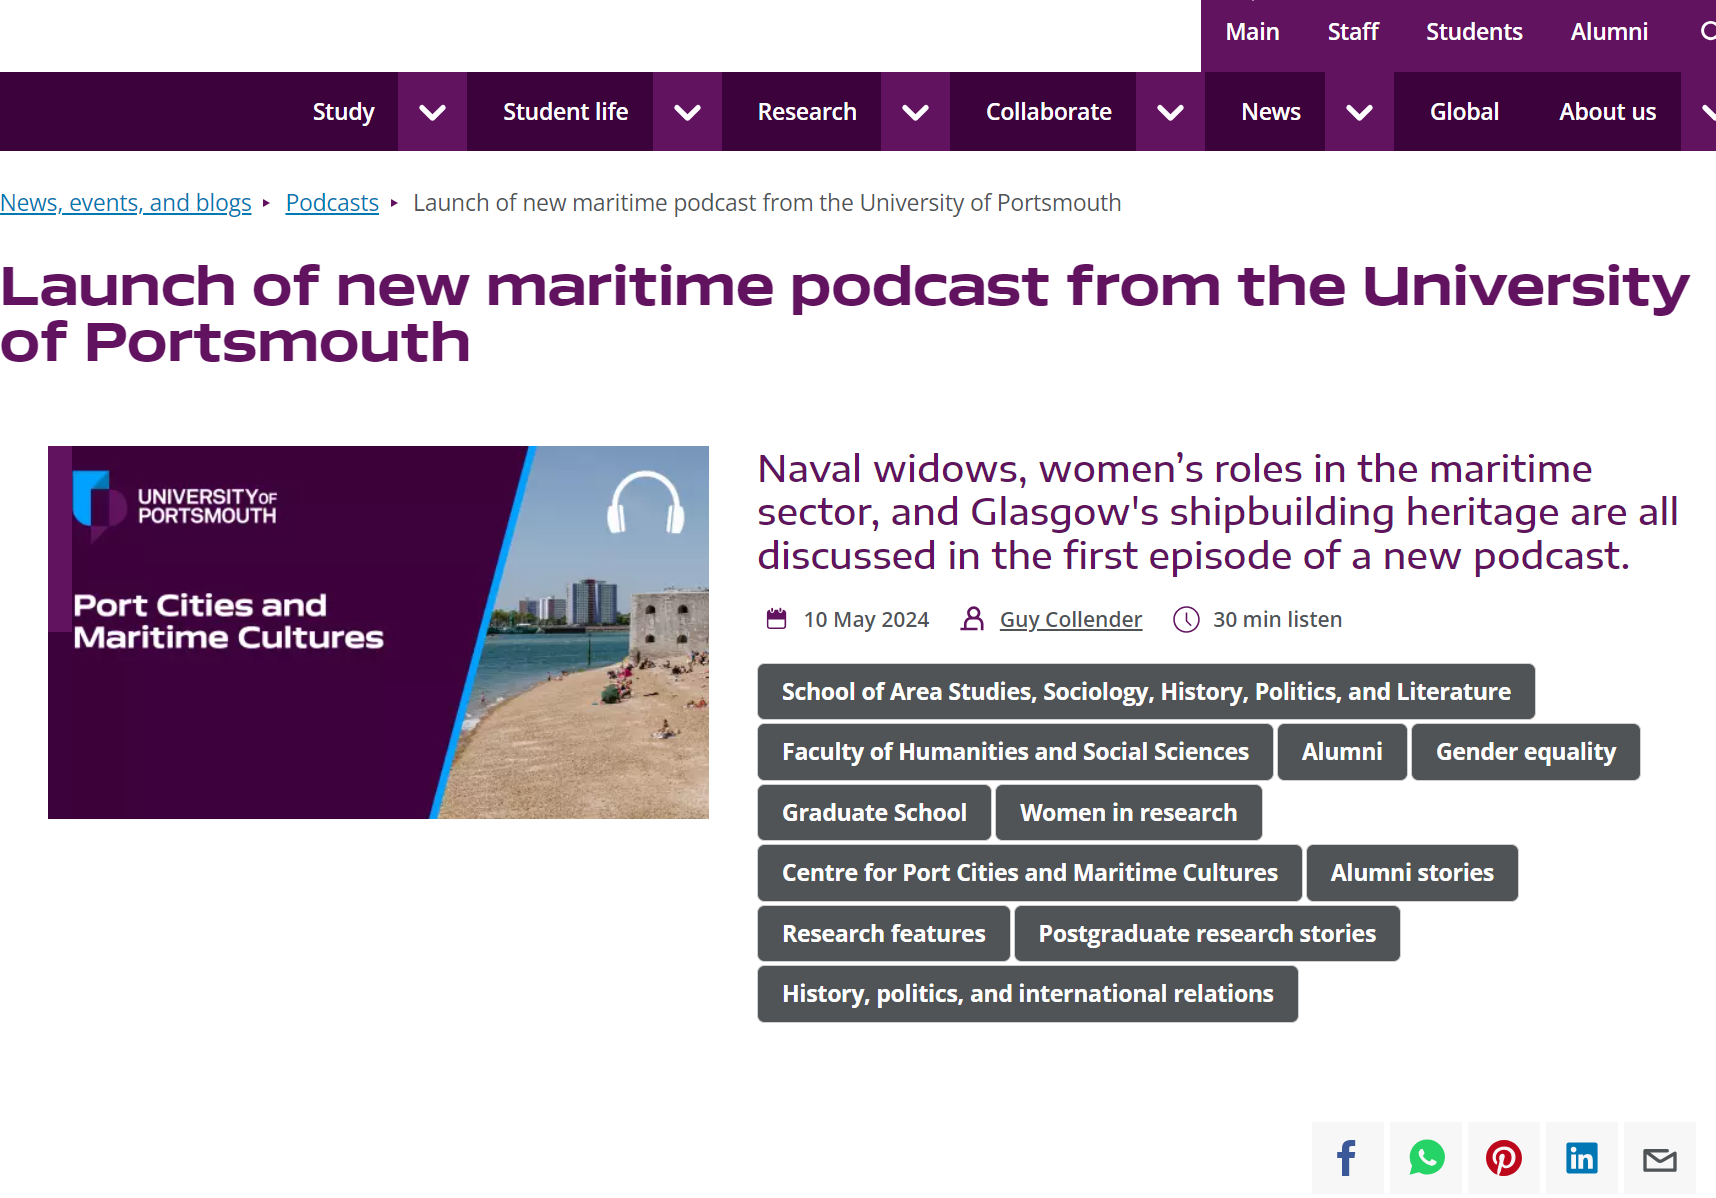Go to the Podcasts breadcrumb link
This screenshot has width=1716, height=1198.
coord(332,203)
